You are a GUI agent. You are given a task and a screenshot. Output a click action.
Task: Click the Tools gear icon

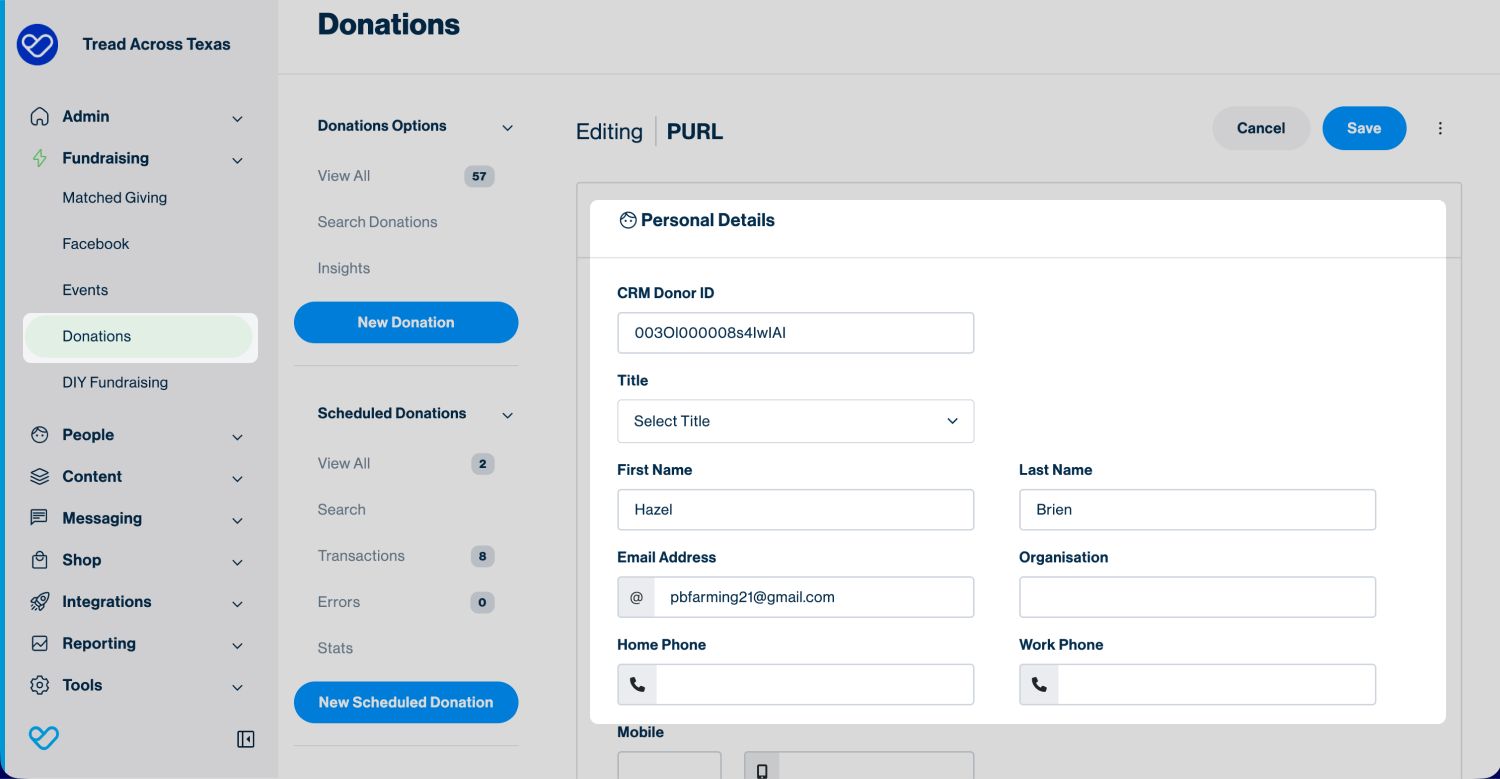click(40, 685)
